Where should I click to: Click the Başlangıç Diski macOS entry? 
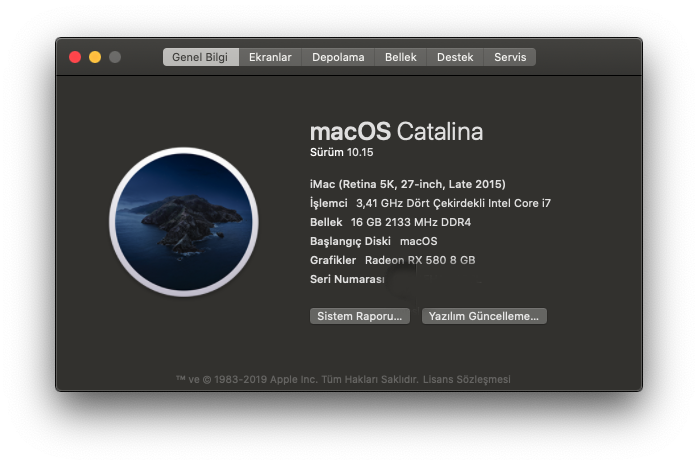(x=373, y=241)
